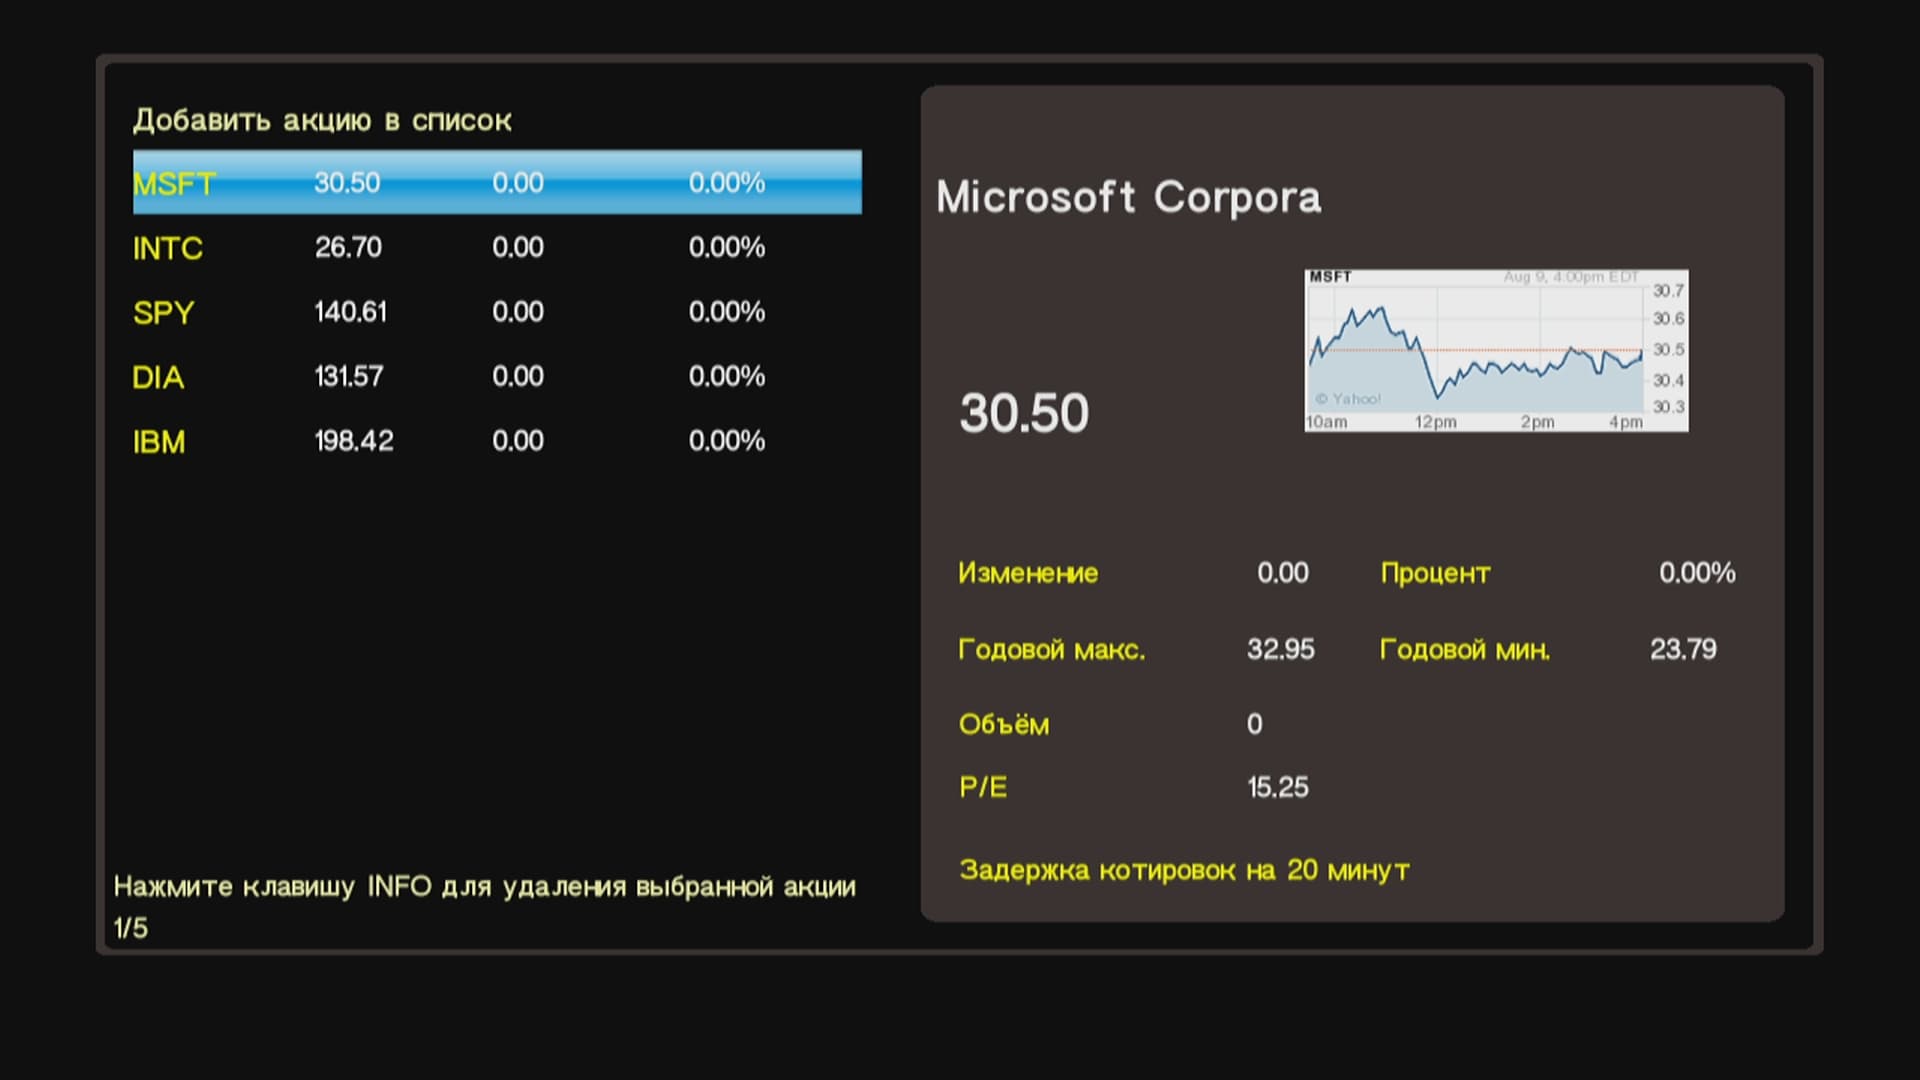This screenshot has height=1080, width=1920.
Task: Click the large 30.50 price display
Action: pos(1024,413)
